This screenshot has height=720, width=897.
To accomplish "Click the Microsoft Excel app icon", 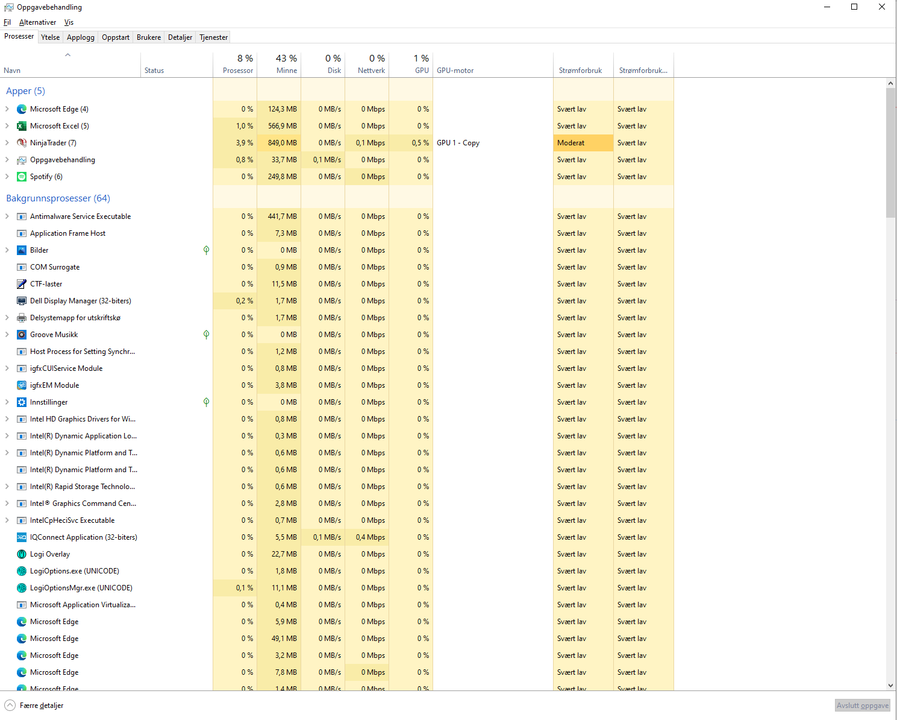I will tap(22, 126).
